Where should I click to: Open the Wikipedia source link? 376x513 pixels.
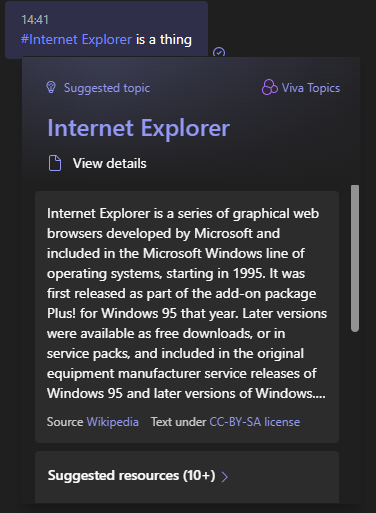113,422
